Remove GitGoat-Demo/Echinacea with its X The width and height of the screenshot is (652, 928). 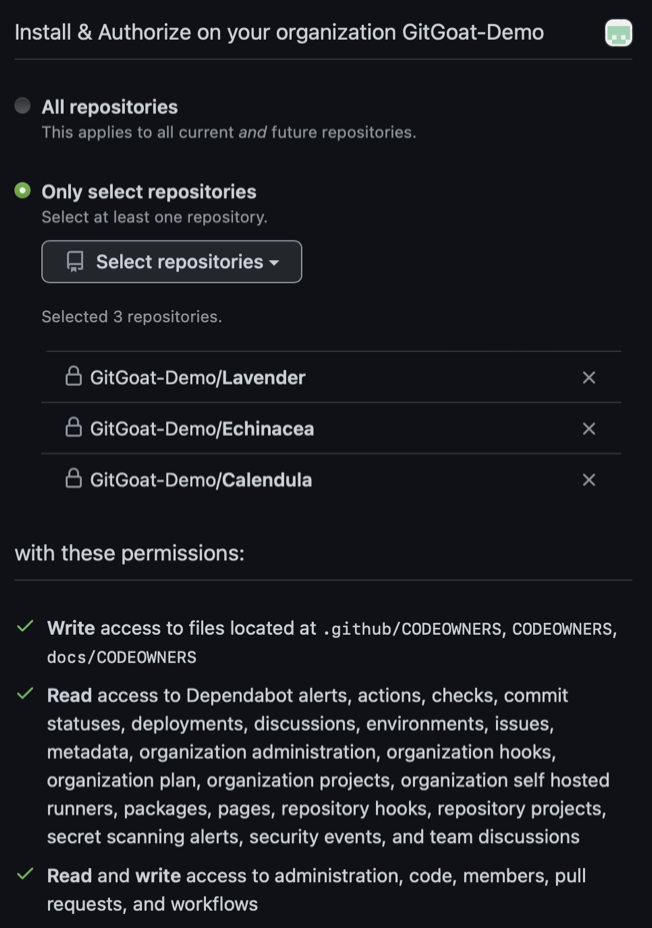pyautogui.click(x=589, y=428)
